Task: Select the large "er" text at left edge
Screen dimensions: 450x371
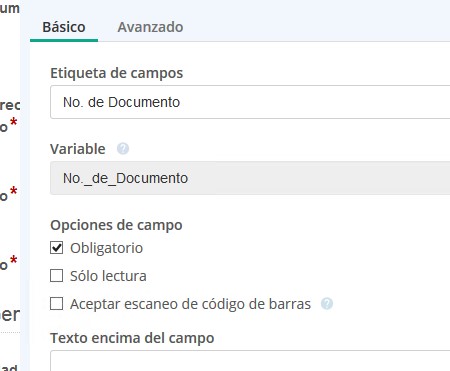Action: [x=10, y=314]
